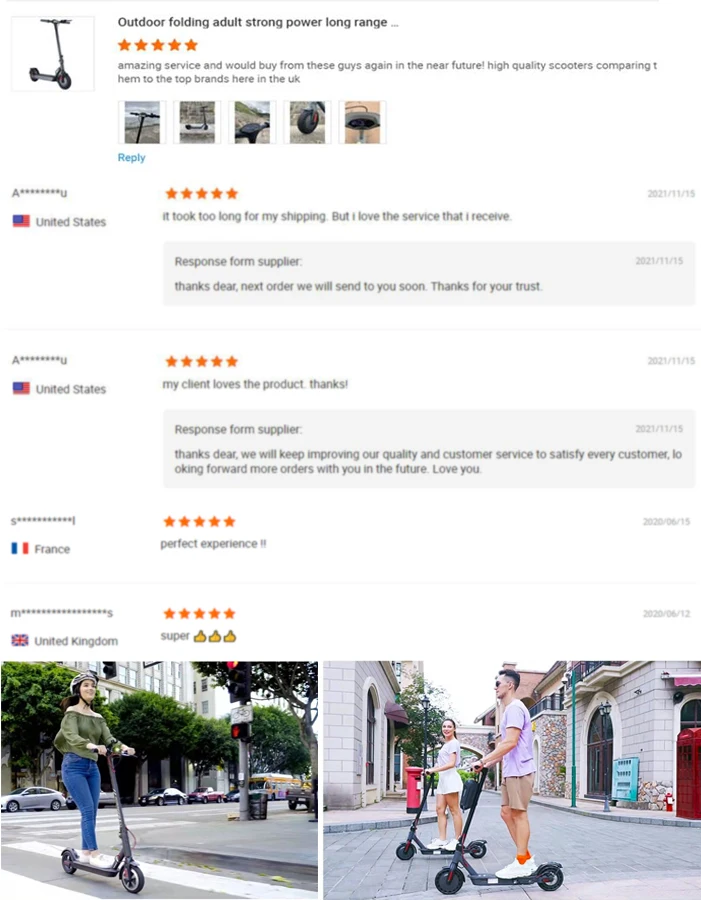Open the photo of couple with two scooters
The image size is (701, 900).
512,779
